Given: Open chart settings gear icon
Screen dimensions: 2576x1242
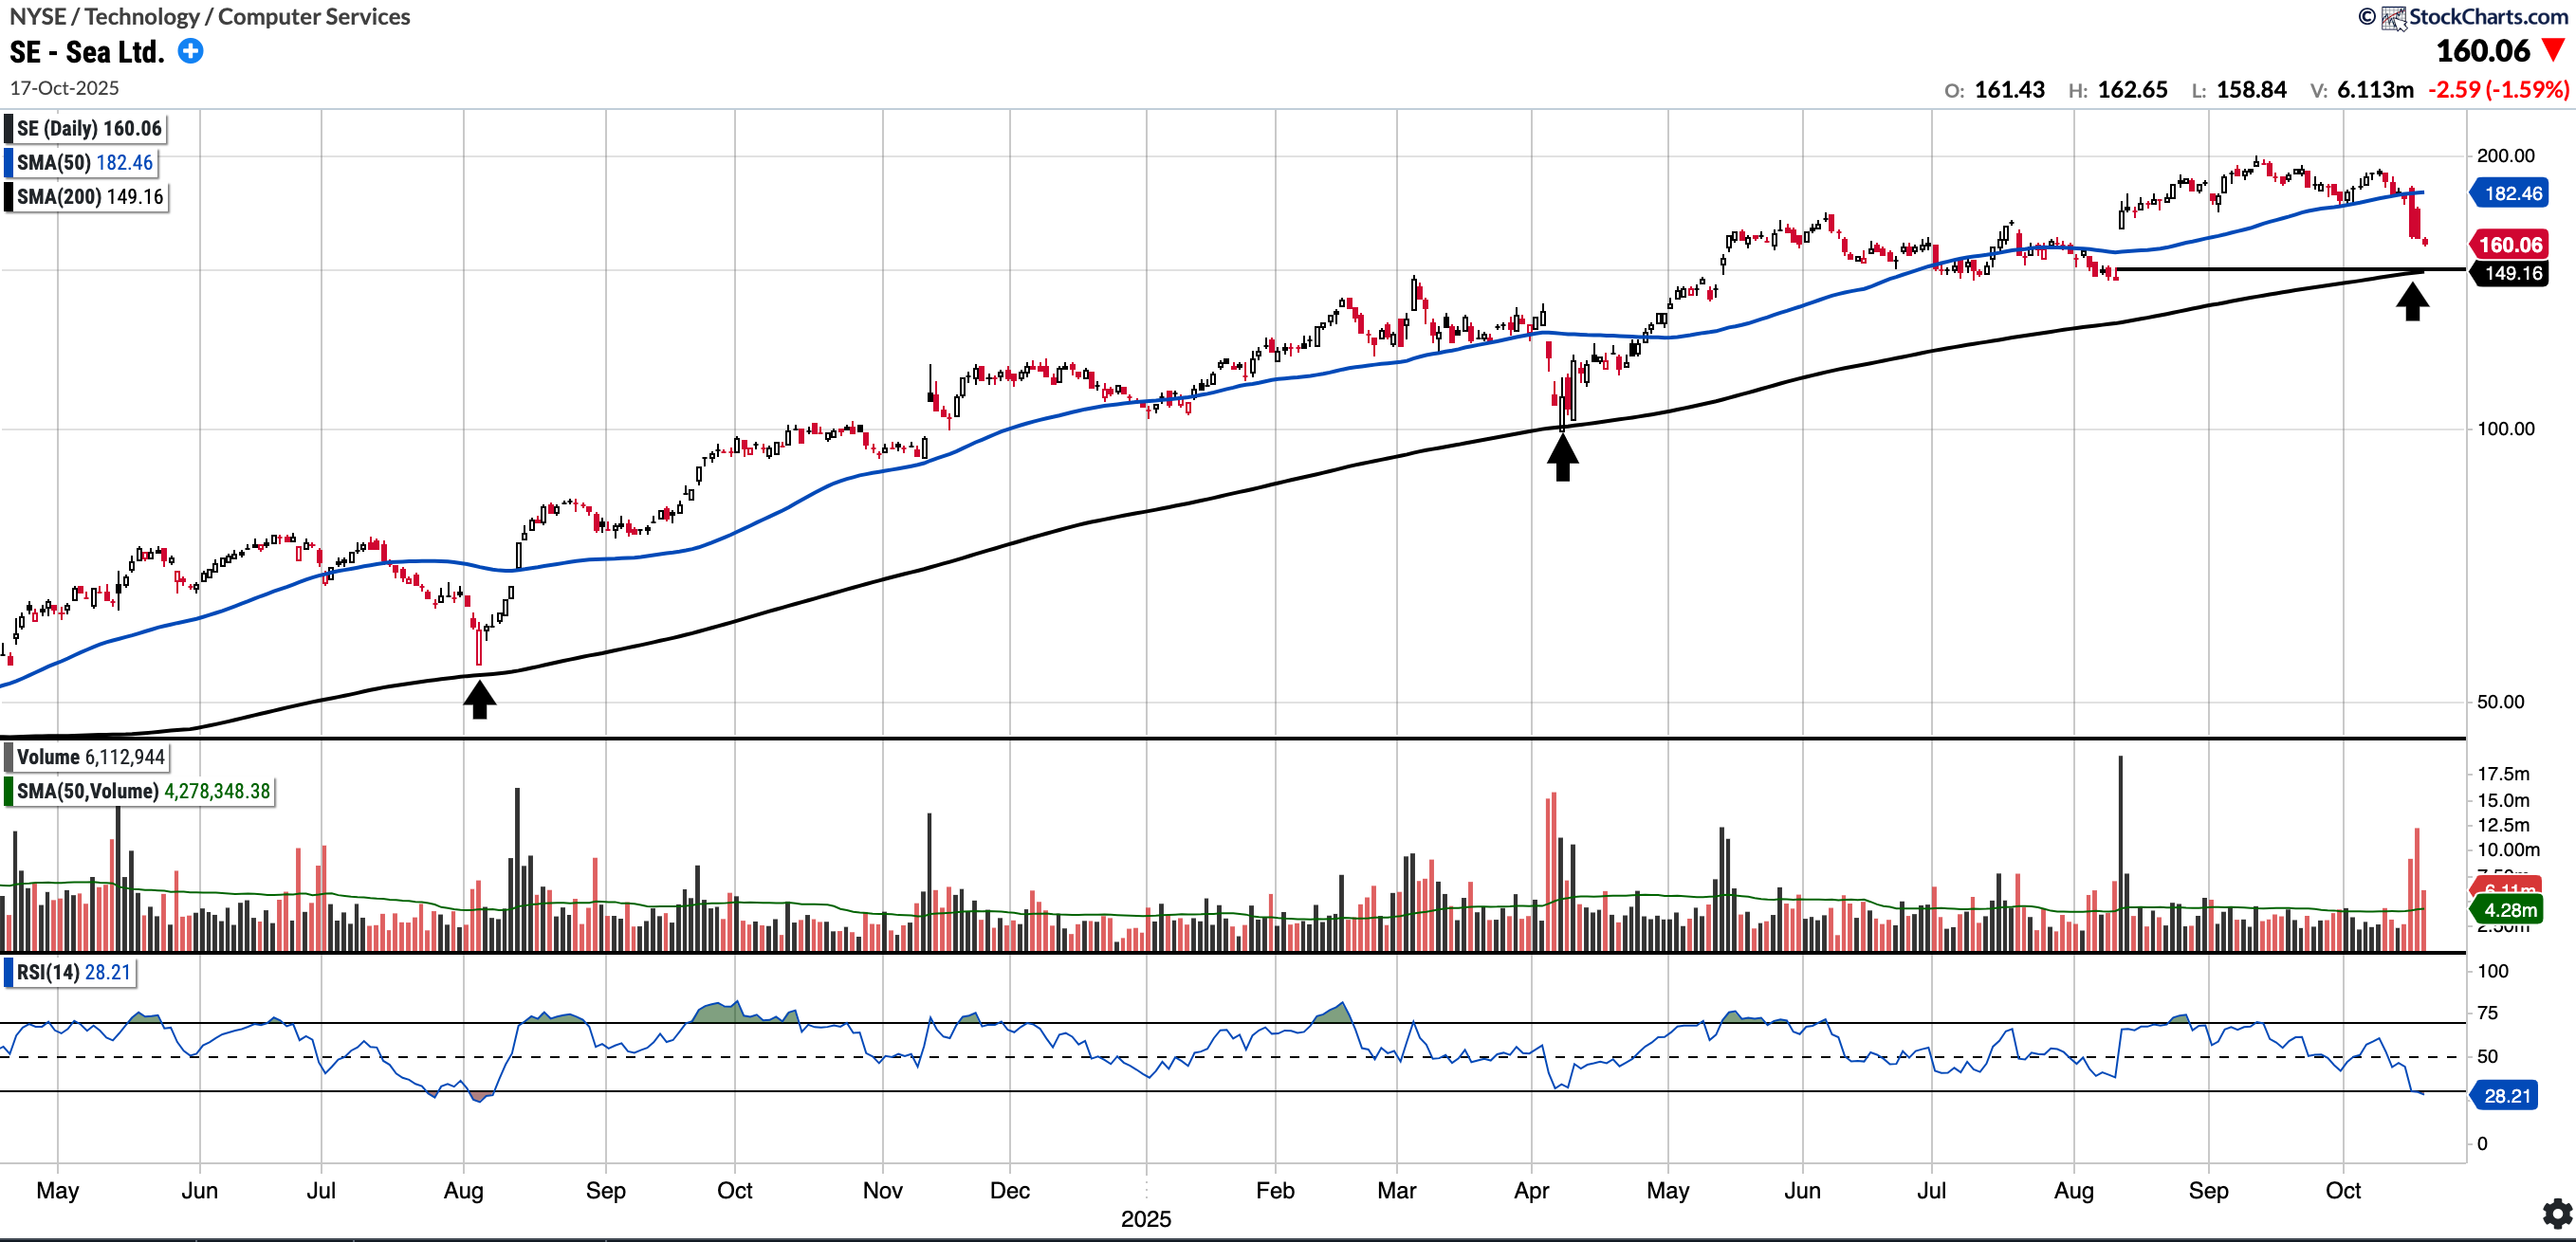Looking at the screenshot, I should [2557, 1214].
